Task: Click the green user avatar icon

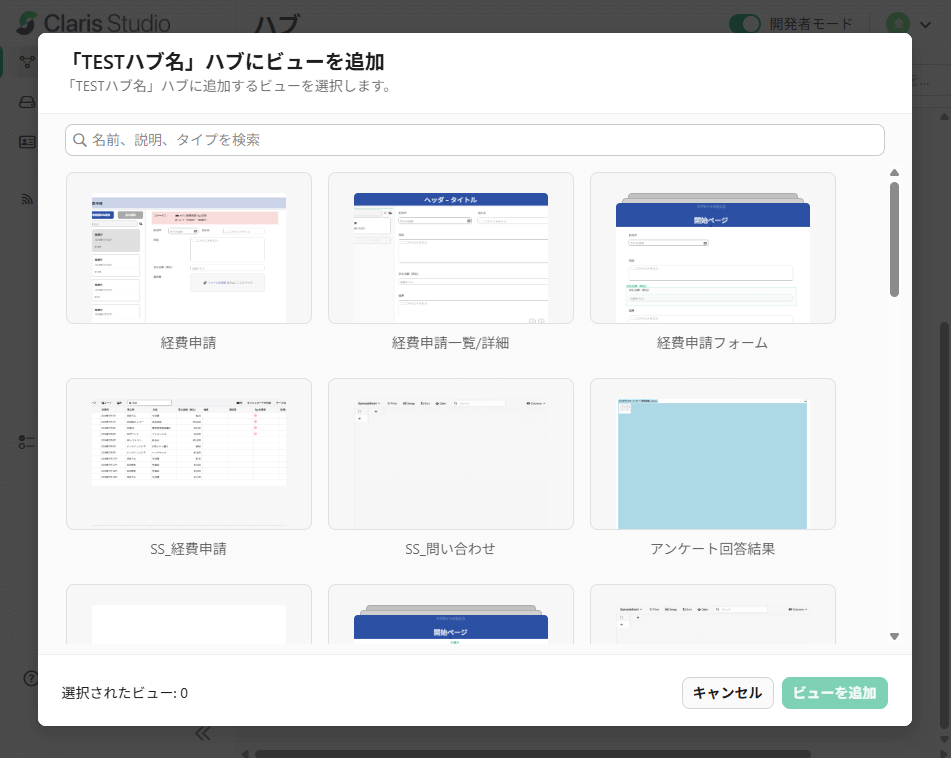Action: point(898,23)
